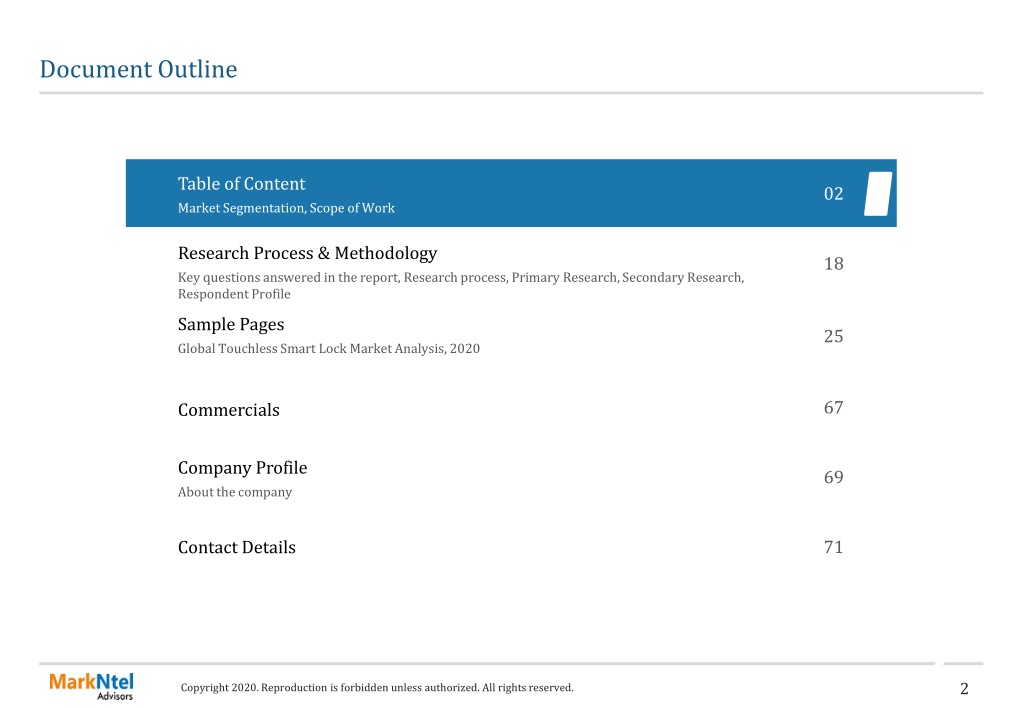Click page number 69
Image resolution: width=1023 pixels, height=708 pixels.
point(833,477)
